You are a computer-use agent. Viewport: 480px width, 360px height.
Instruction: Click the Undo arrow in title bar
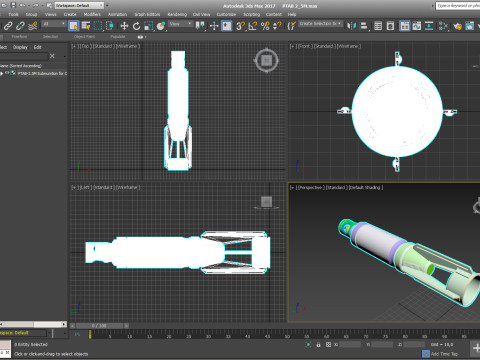click(22, 5)
